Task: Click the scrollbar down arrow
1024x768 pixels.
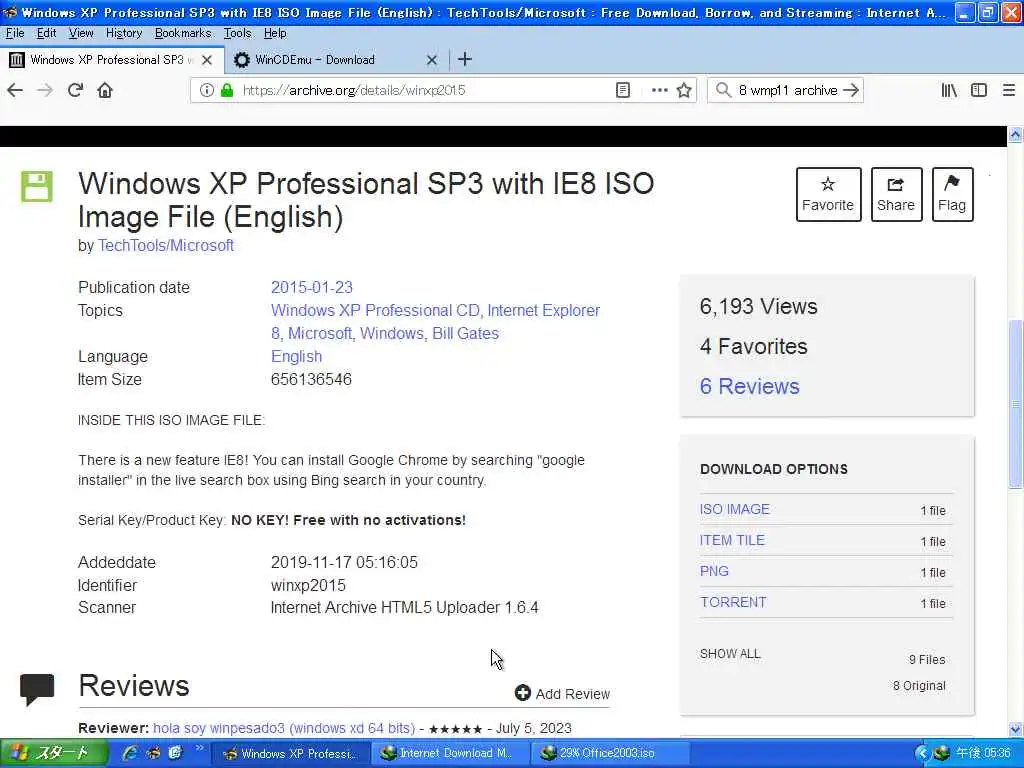Action: point(1015,729)
